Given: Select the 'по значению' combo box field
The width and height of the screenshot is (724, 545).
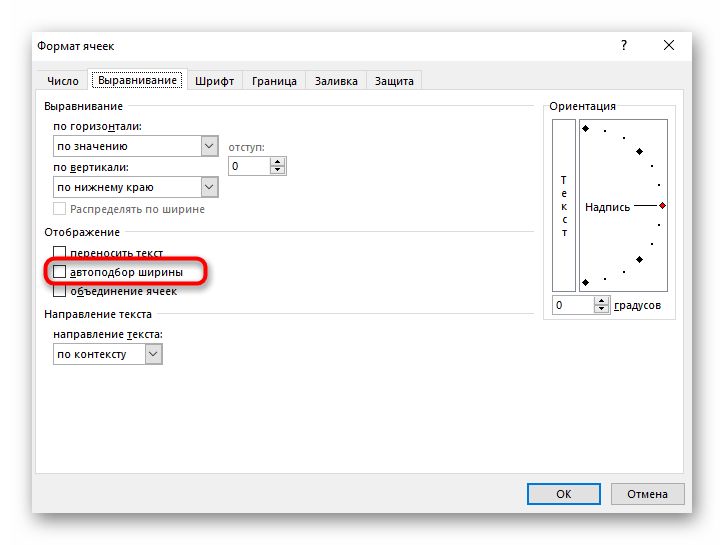Looking at the screenshot, I should click(x=136, y=146).
